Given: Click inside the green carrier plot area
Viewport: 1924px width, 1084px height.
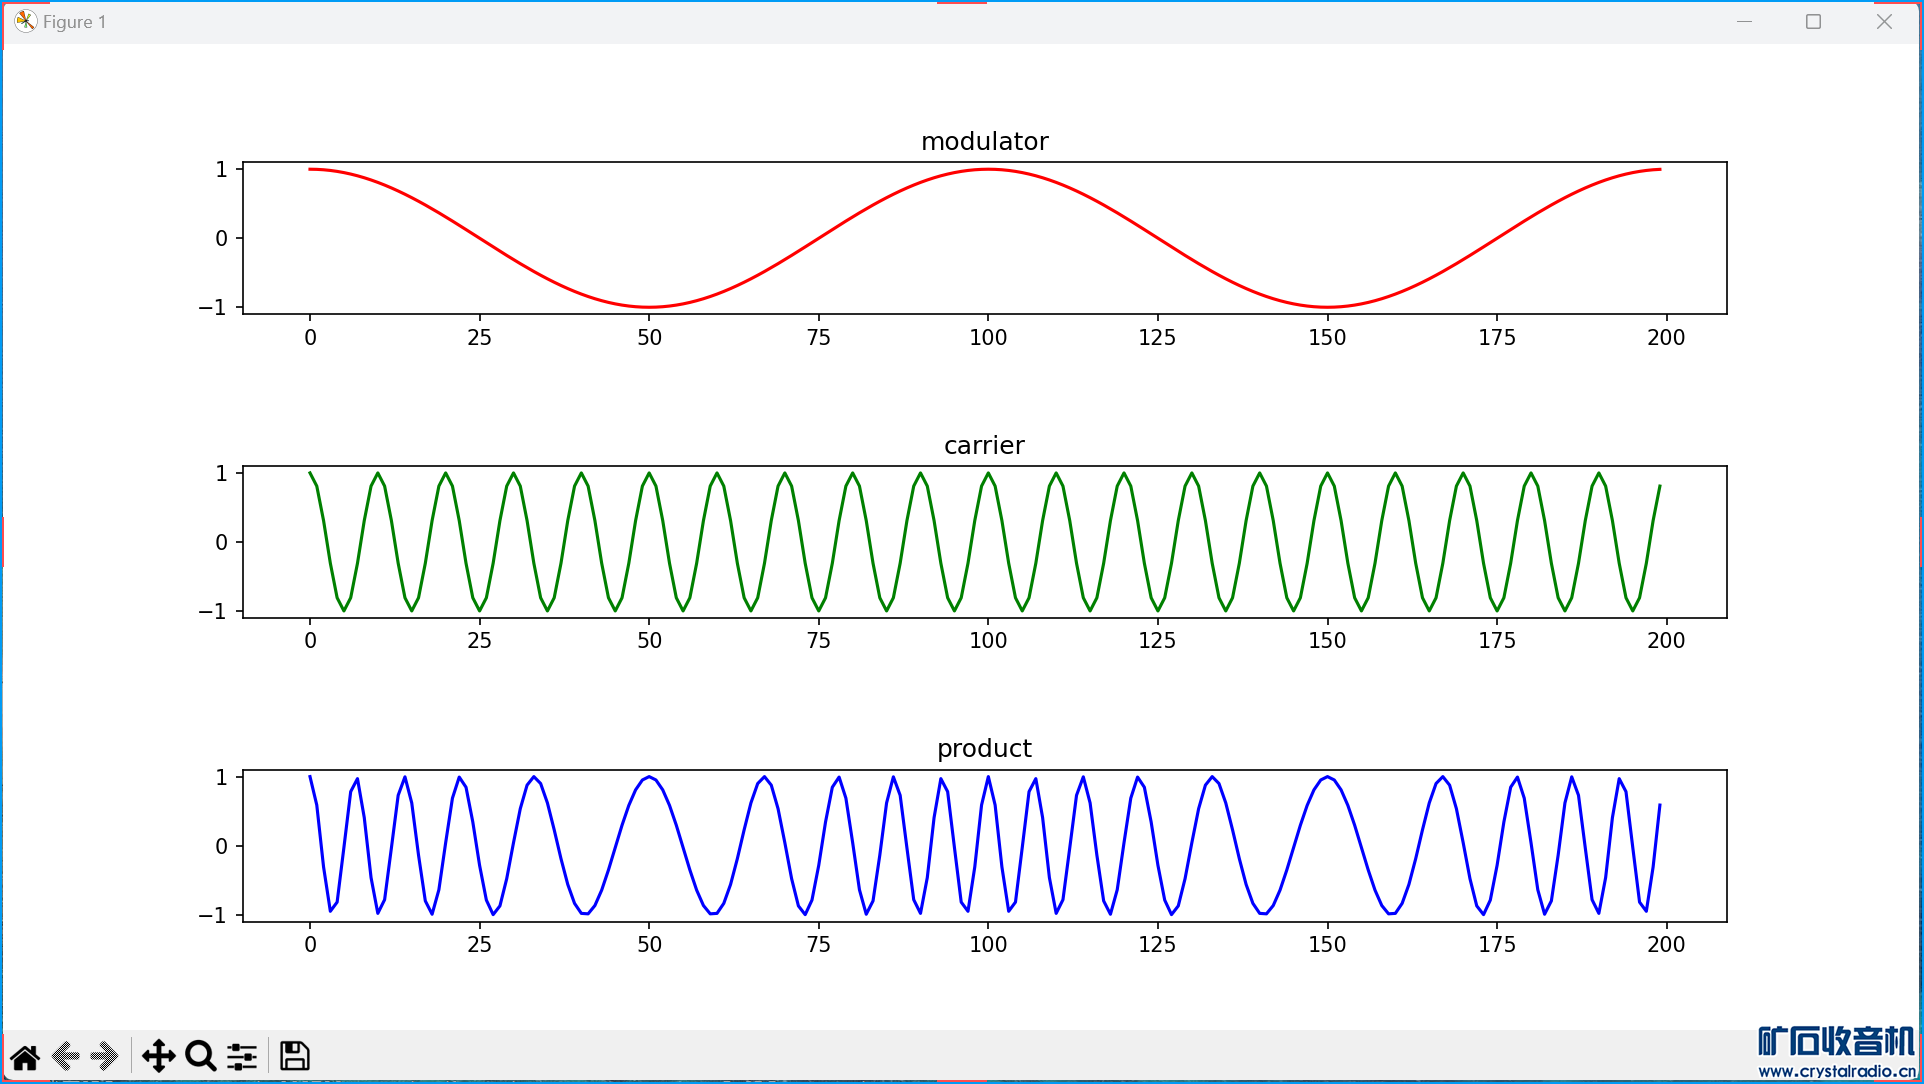Looking at the screenshot, I should tap(984, 542).
